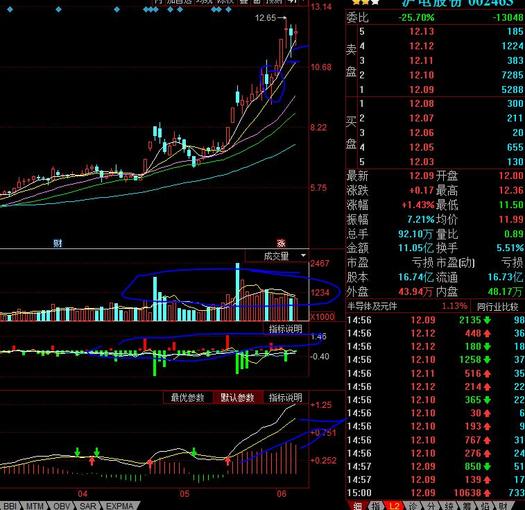Click the leftmost green sell arrow in MACD panel
This screenshot has width=525, height=510.
click(77, 452)
